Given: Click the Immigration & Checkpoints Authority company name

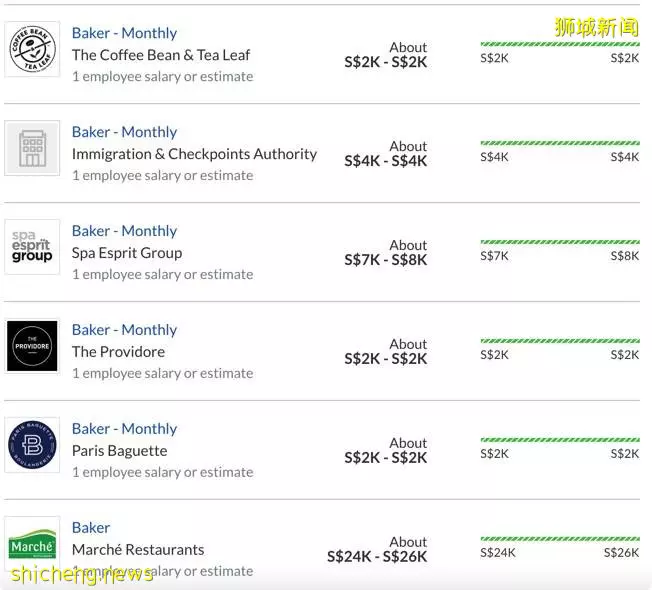Looking at the screenshot, I should tap(194, 154).
